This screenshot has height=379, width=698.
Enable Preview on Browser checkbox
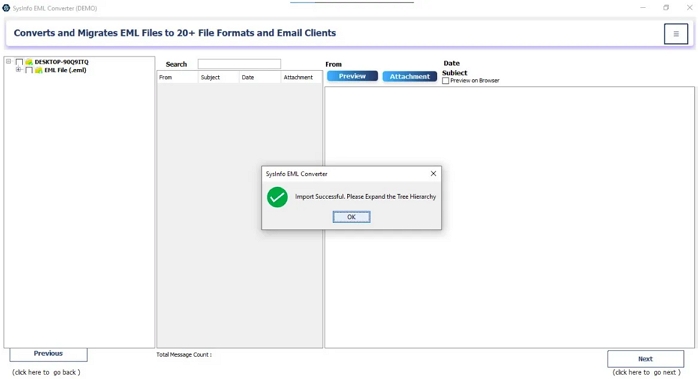446,81
